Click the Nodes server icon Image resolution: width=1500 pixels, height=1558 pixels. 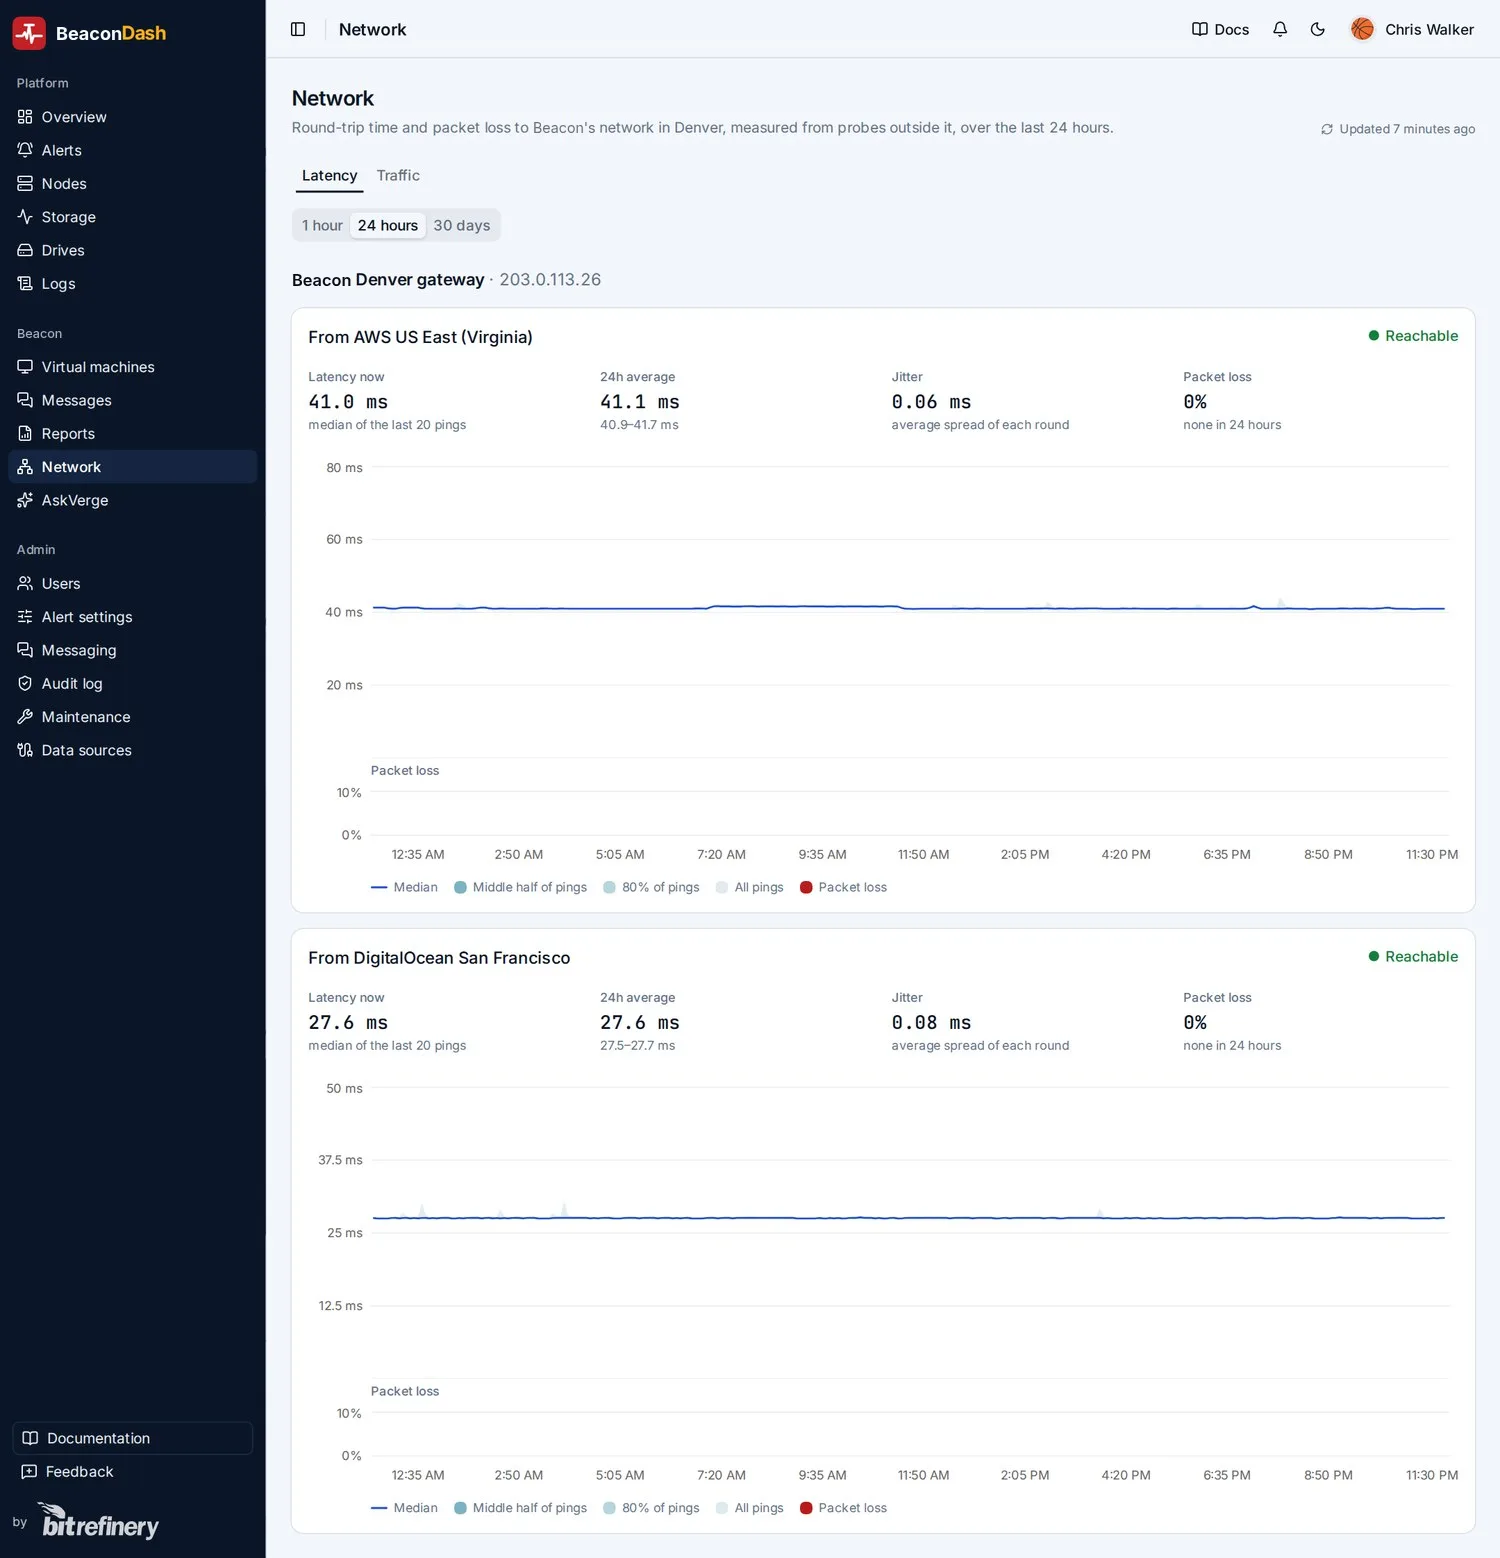coord(25,183)
